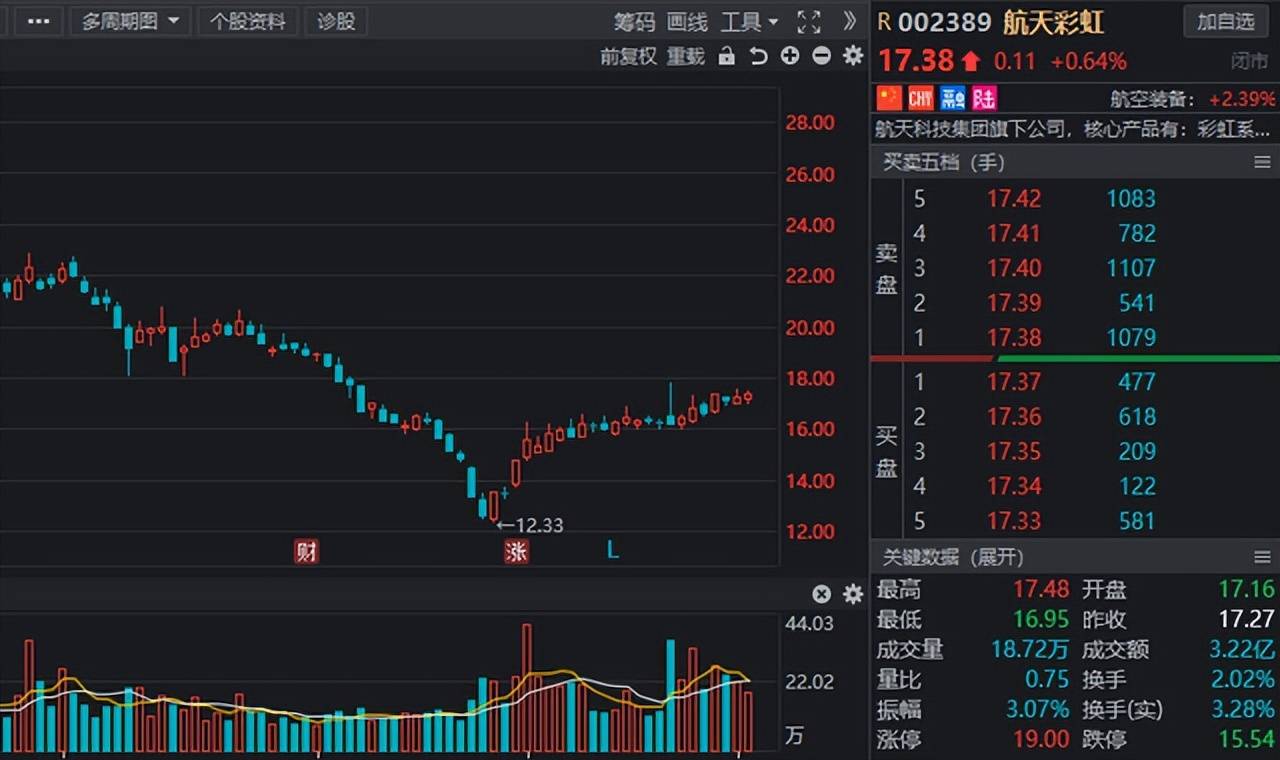1280x760 pixels.
Task: Click the 成交额 value 3.22亿
Action: (x=1242, y=650)
